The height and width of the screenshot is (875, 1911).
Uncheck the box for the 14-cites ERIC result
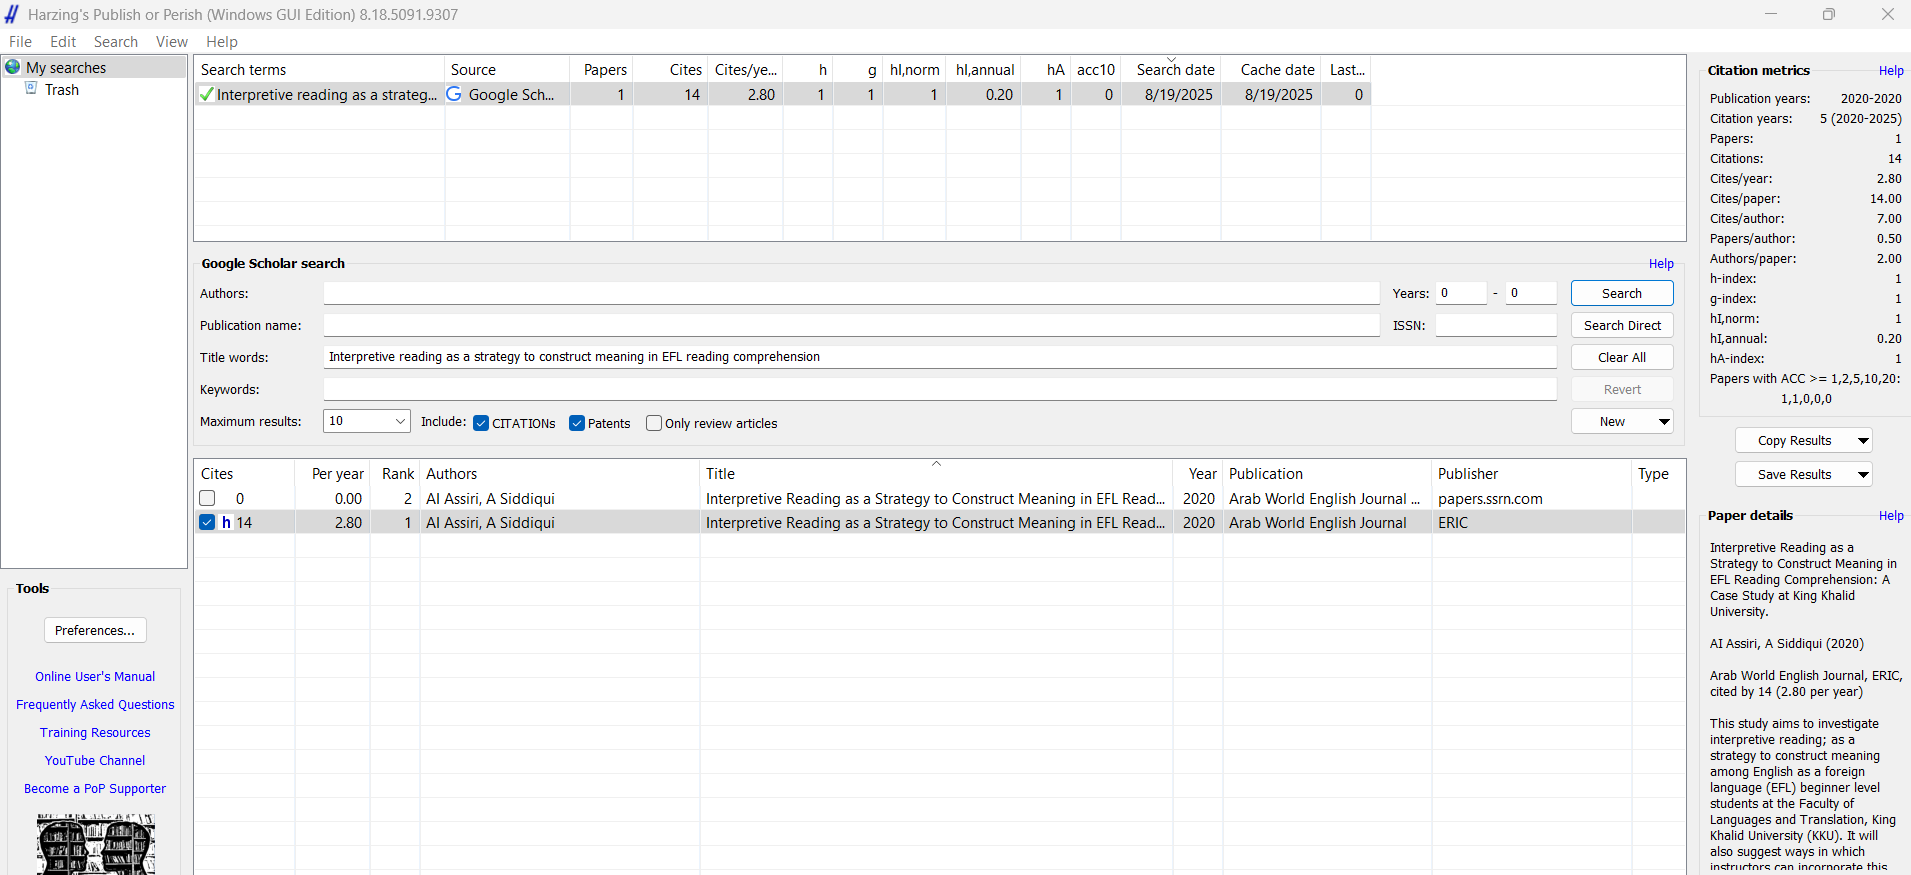[x=207, y=522]
